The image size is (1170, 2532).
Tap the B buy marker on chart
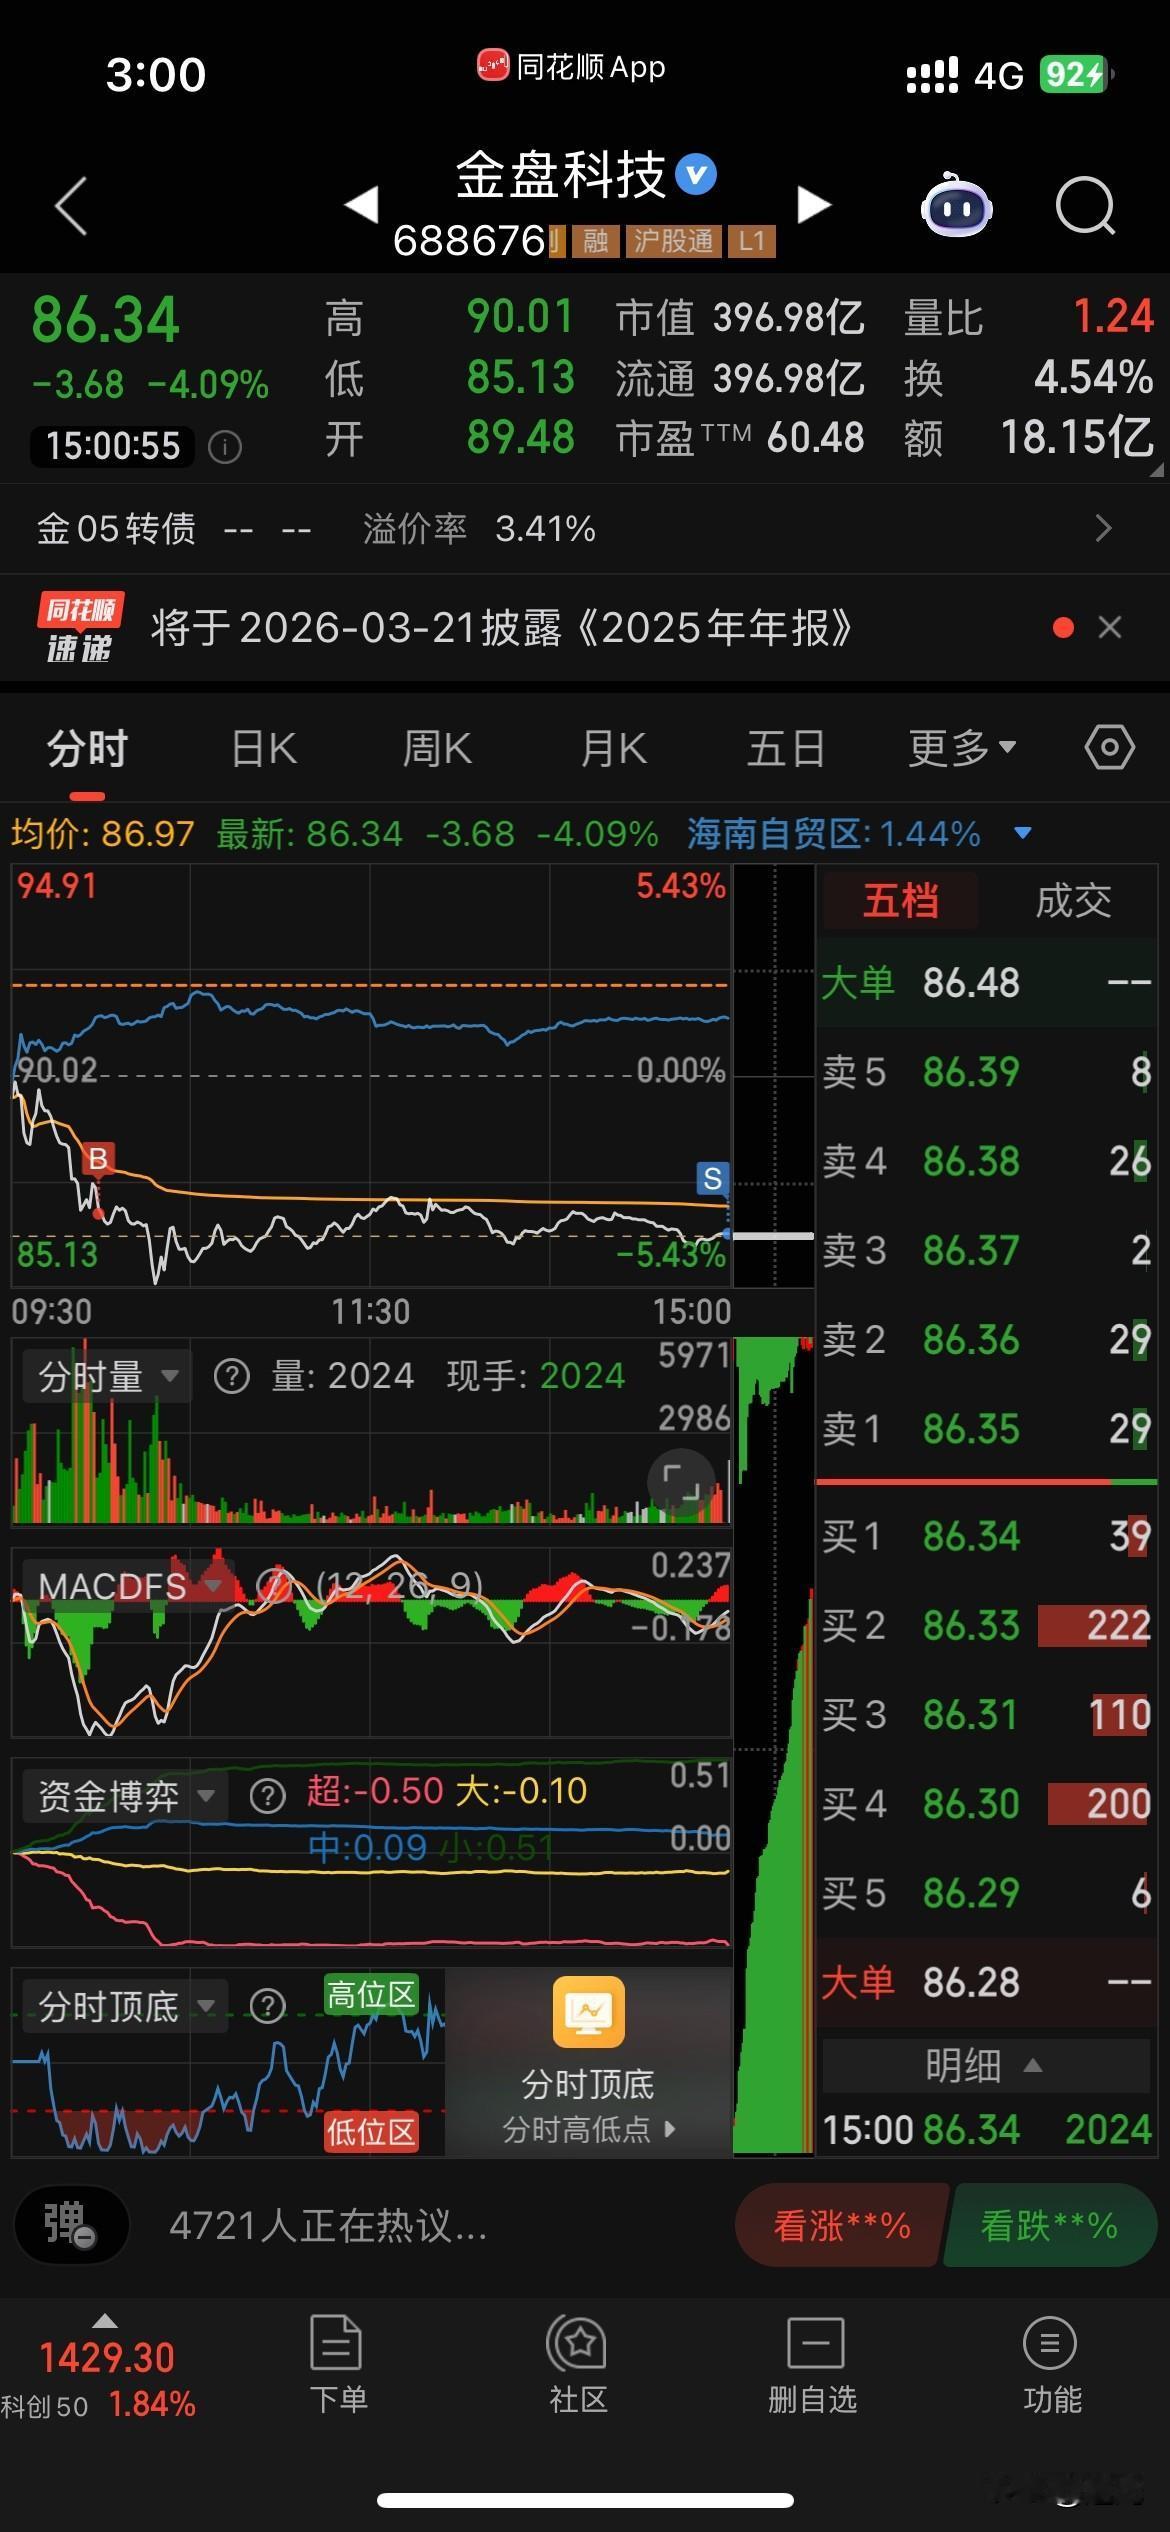click(x=98, y=1159)
